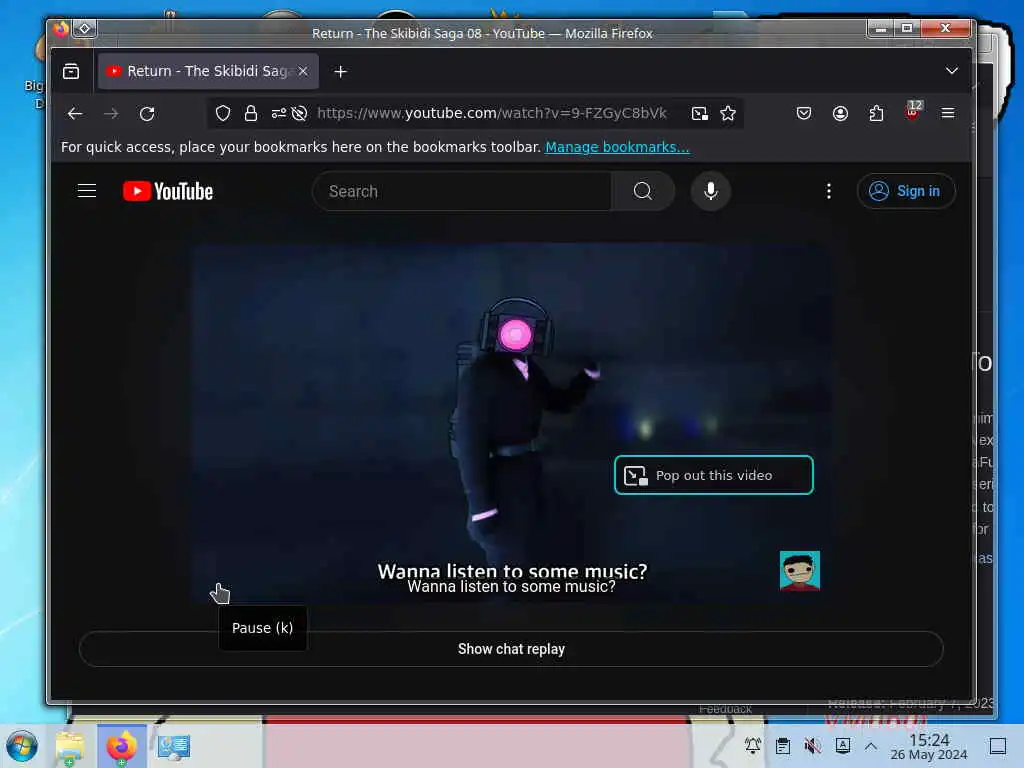Open a new tab with plus button

pos(340,71)
